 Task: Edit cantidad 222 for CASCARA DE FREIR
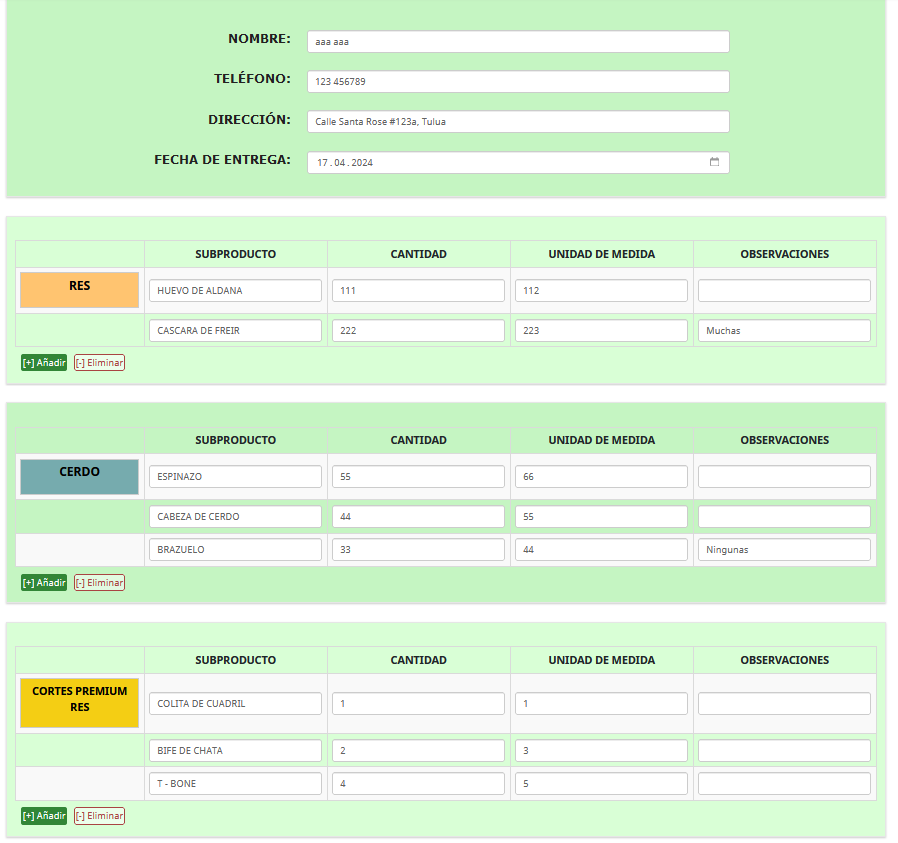click(418, 331)
